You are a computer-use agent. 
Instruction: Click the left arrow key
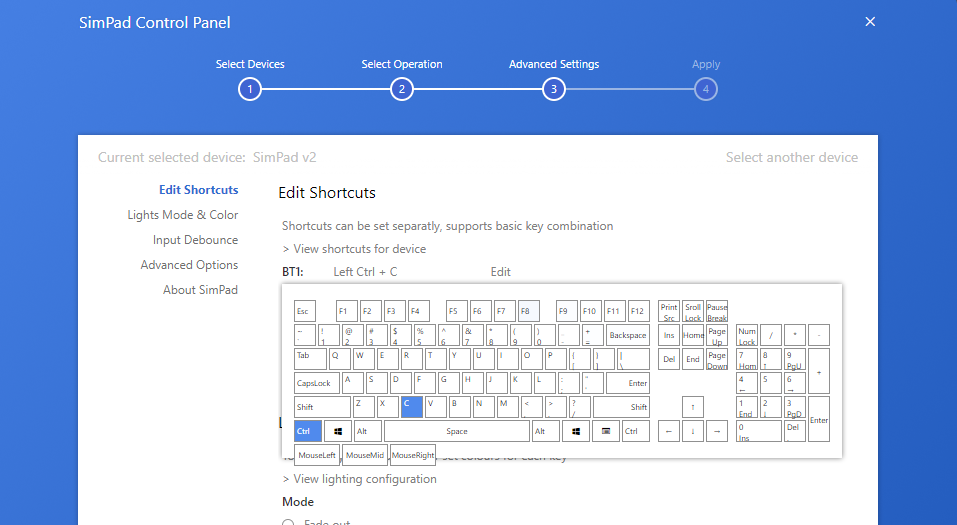tap(669, 431)
